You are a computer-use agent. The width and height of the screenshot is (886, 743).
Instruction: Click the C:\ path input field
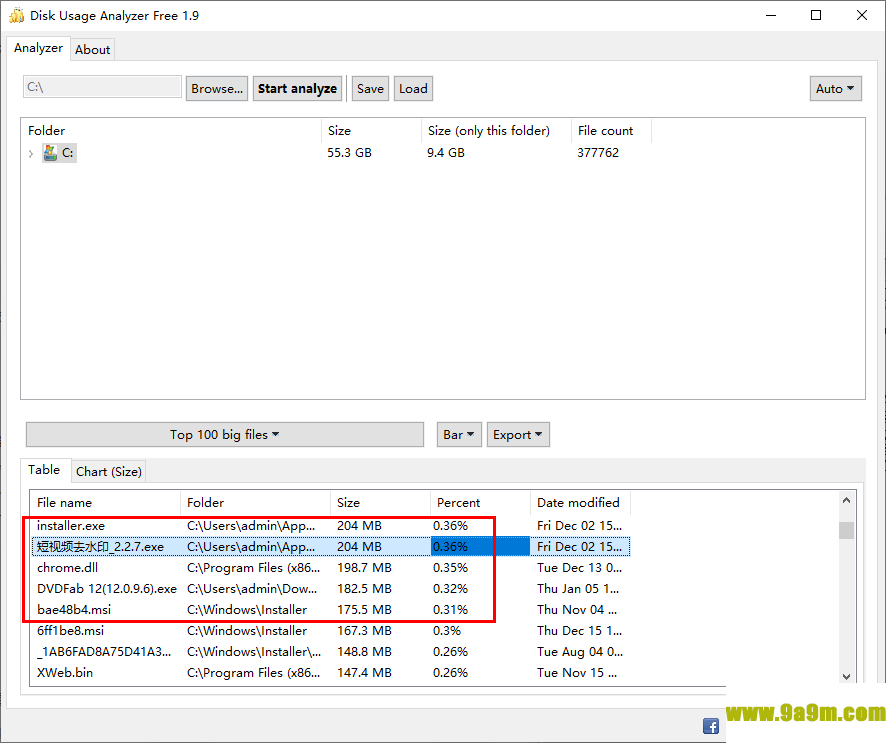(102, 87)
